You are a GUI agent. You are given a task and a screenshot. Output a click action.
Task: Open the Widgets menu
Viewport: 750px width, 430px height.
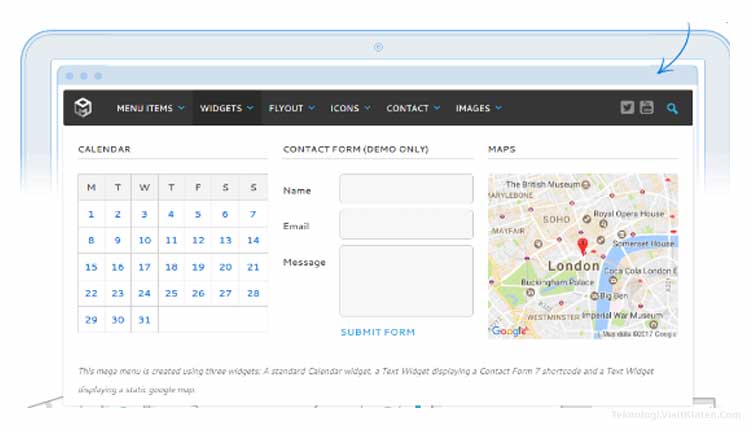pyautogui.click(x=221, y=108)
